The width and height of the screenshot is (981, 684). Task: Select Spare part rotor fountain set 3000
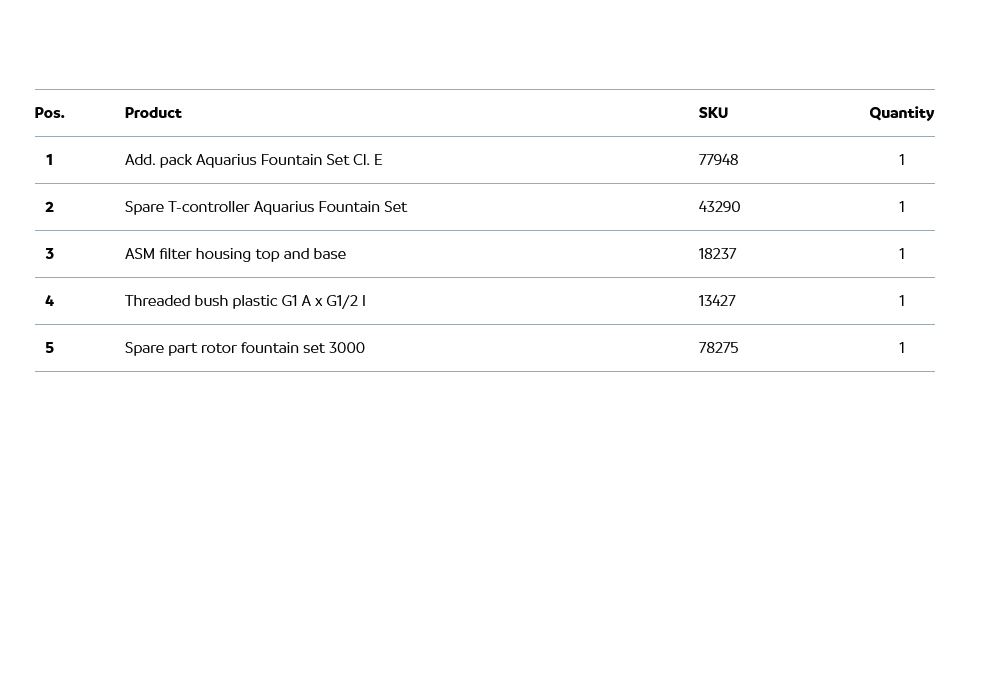pyautogui.click(x=244, y=348)
